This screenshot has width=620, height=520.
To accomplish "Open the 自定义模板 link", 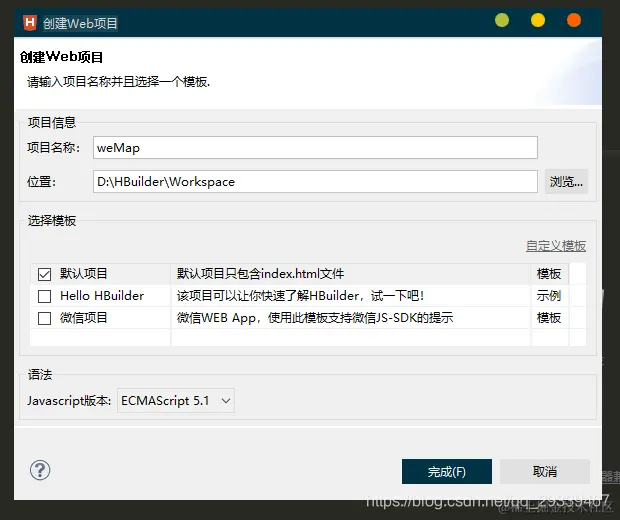I will coord(556,246).
